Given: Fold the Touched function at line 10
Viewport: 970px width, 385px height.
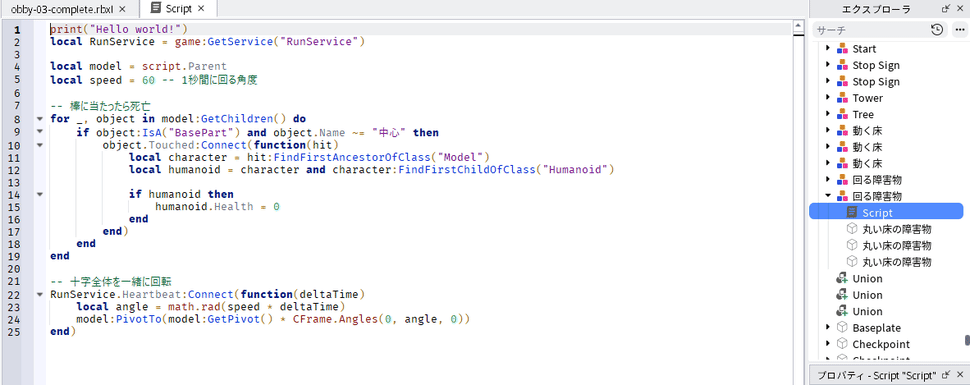Looking at the screenshot, I should click(40, 145).
